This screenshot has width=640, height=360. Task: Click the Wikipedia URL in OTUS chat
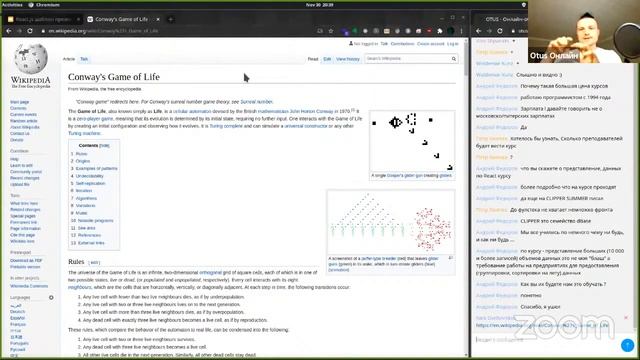pos(542,325)
